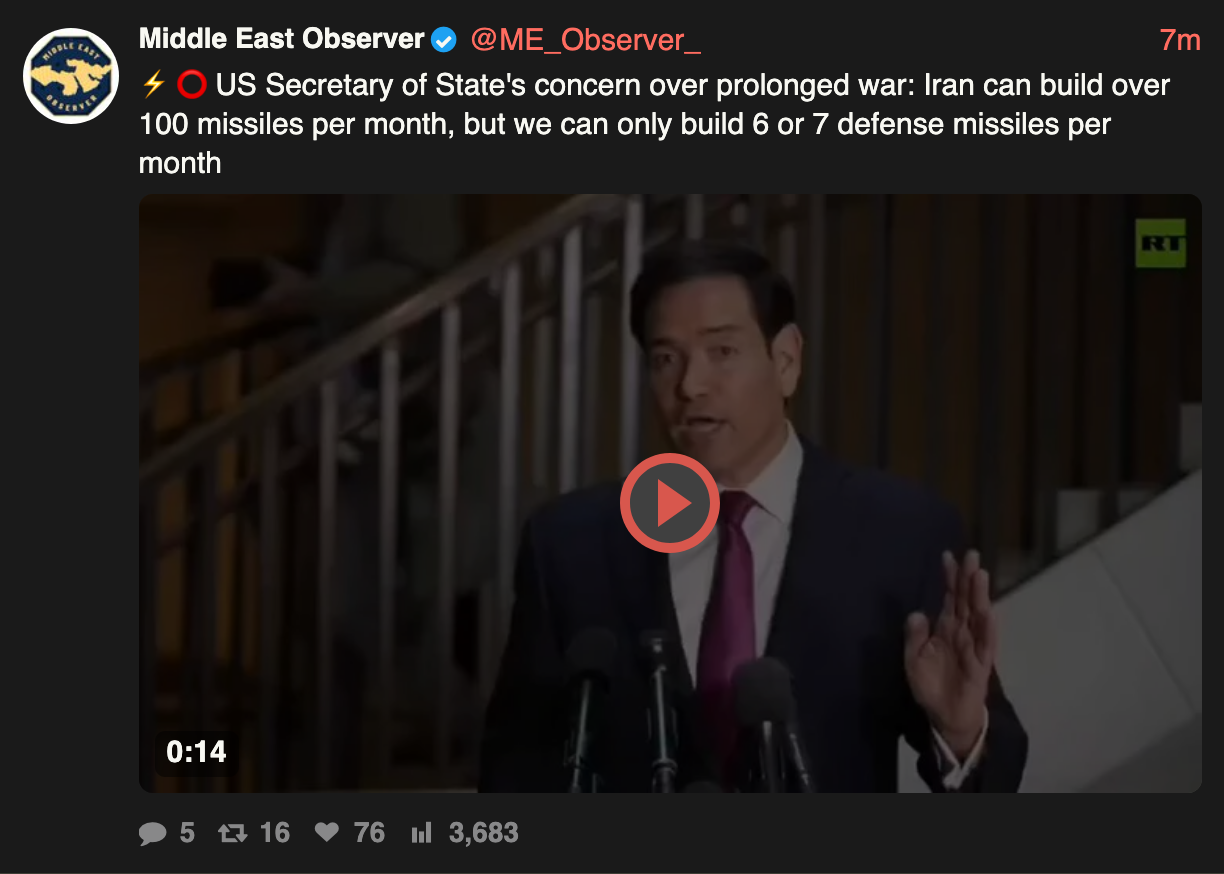Click the blue verified badge
The height and width of the screenshot is (874, 1224).
(x=444, y=40)
